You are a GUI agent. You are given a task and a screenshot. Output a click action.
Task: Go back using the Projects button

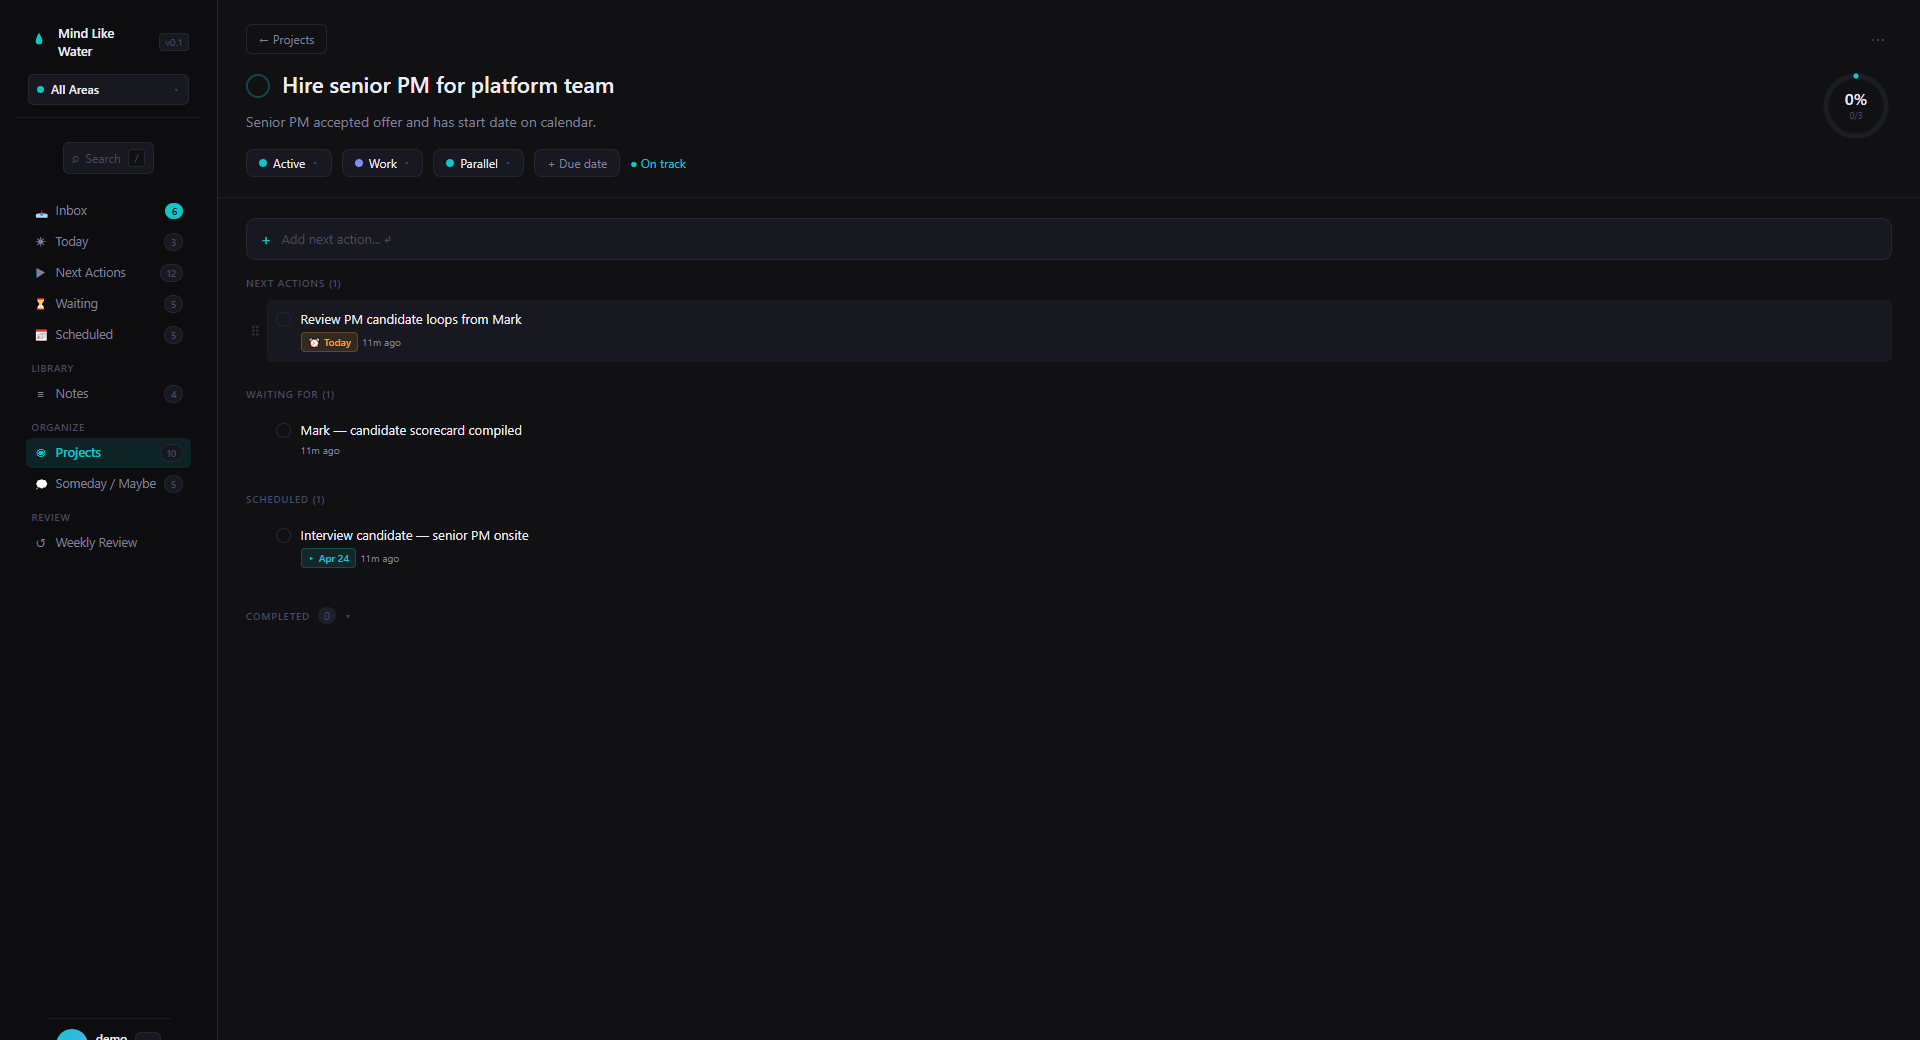point(286,39)
